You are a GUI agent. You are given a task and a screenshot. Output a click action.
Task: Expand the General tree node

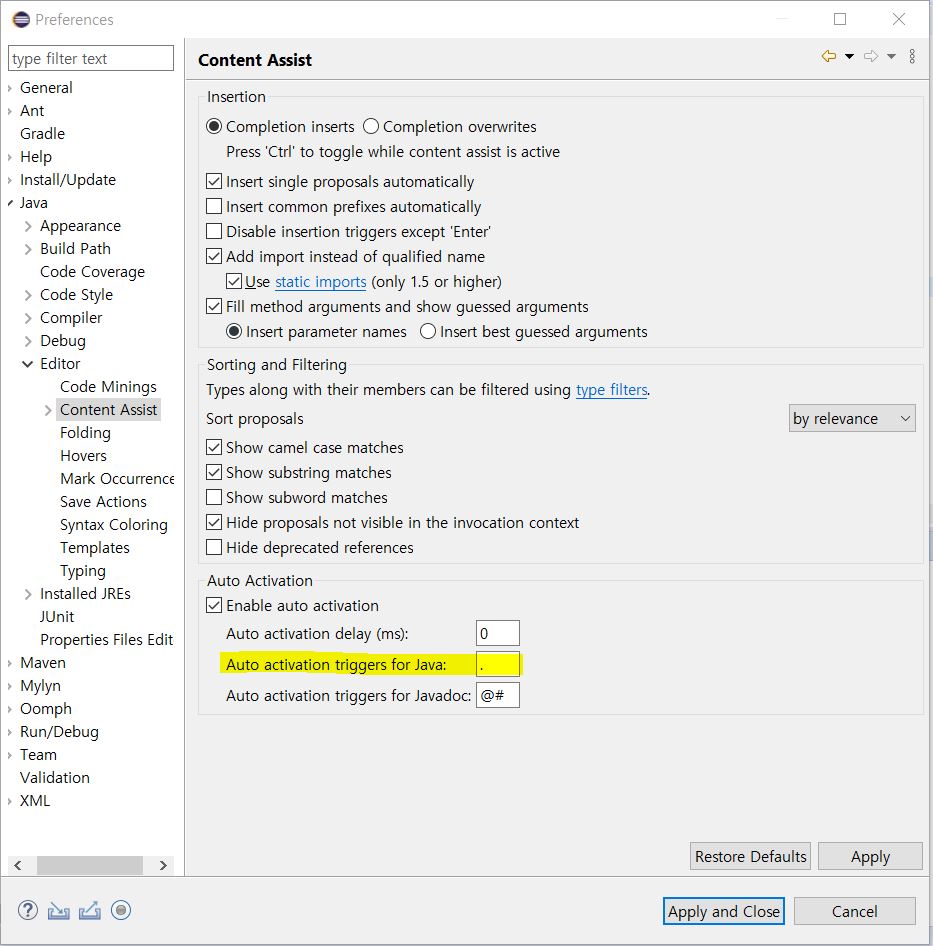10,88
